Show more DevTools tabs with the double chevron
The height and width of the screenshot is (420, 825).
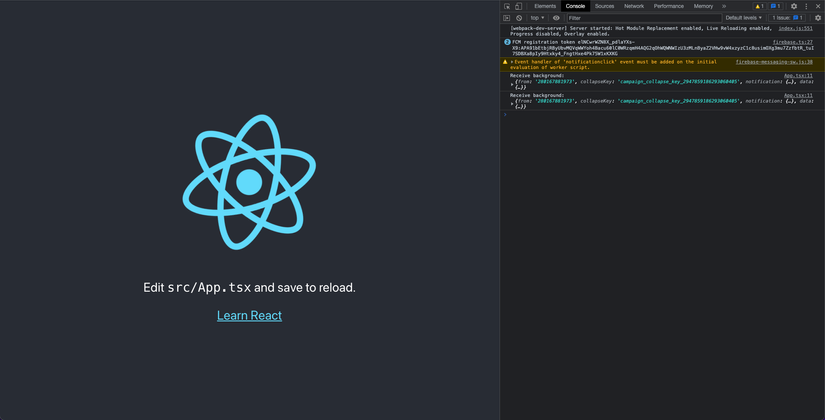724,6
